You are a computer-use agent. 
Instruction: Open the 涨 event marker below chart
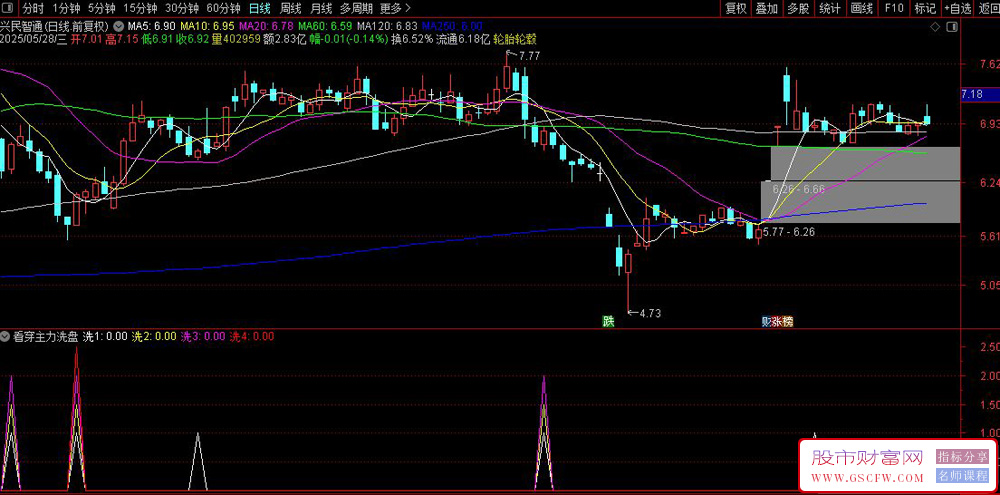point(777,321)
